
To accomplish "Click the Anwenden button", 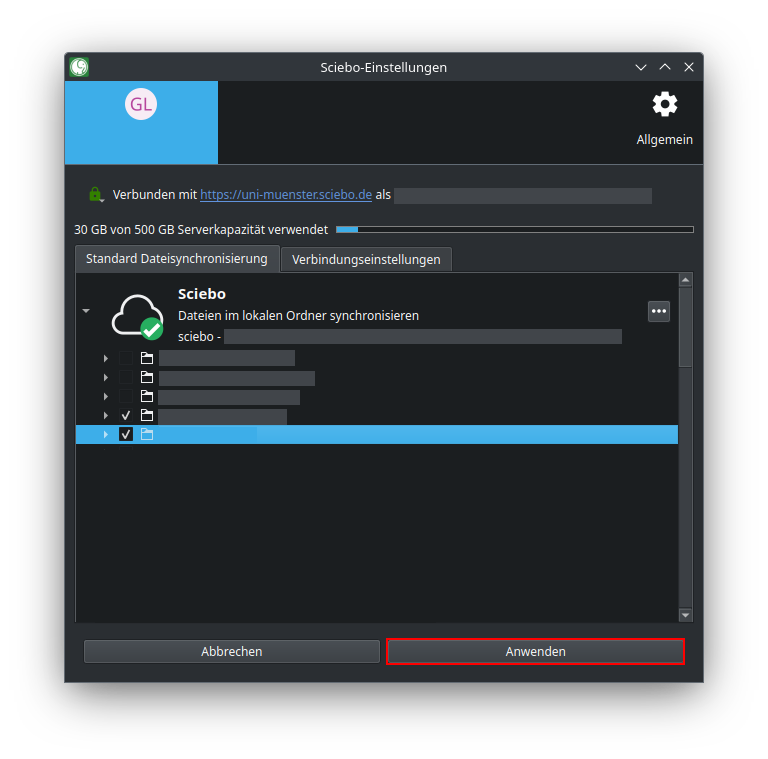I will click(535, 651).
